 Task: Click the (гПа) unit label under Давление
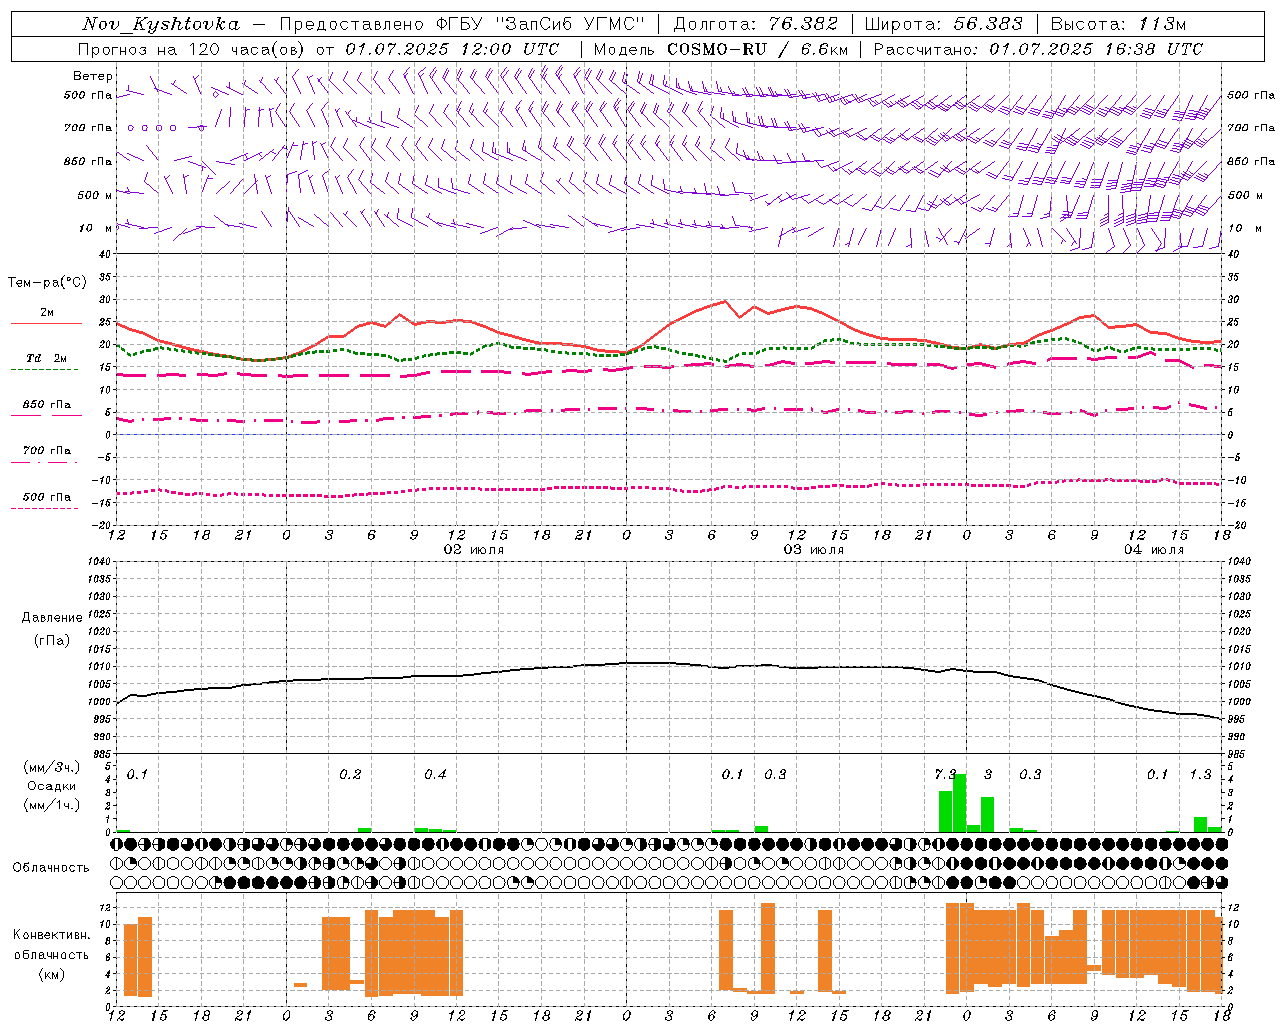click(52, 641)
